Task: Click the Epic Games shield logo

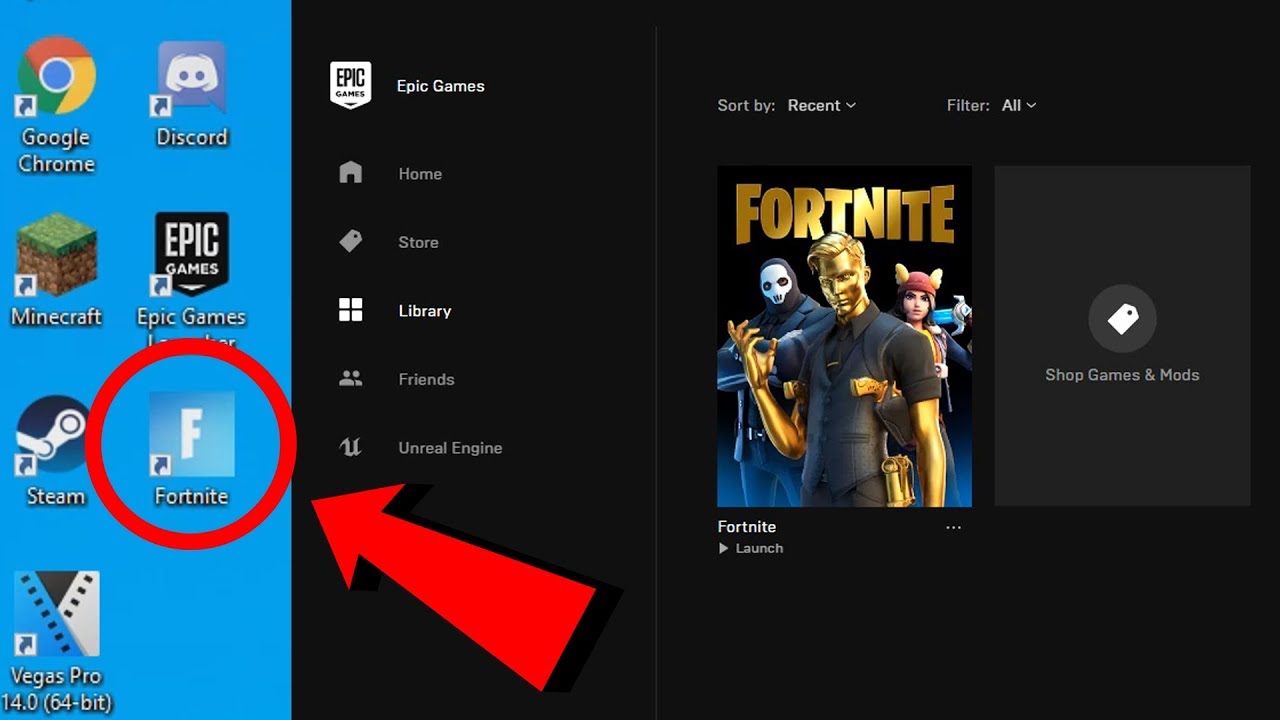Action: [x=350, y=86]
